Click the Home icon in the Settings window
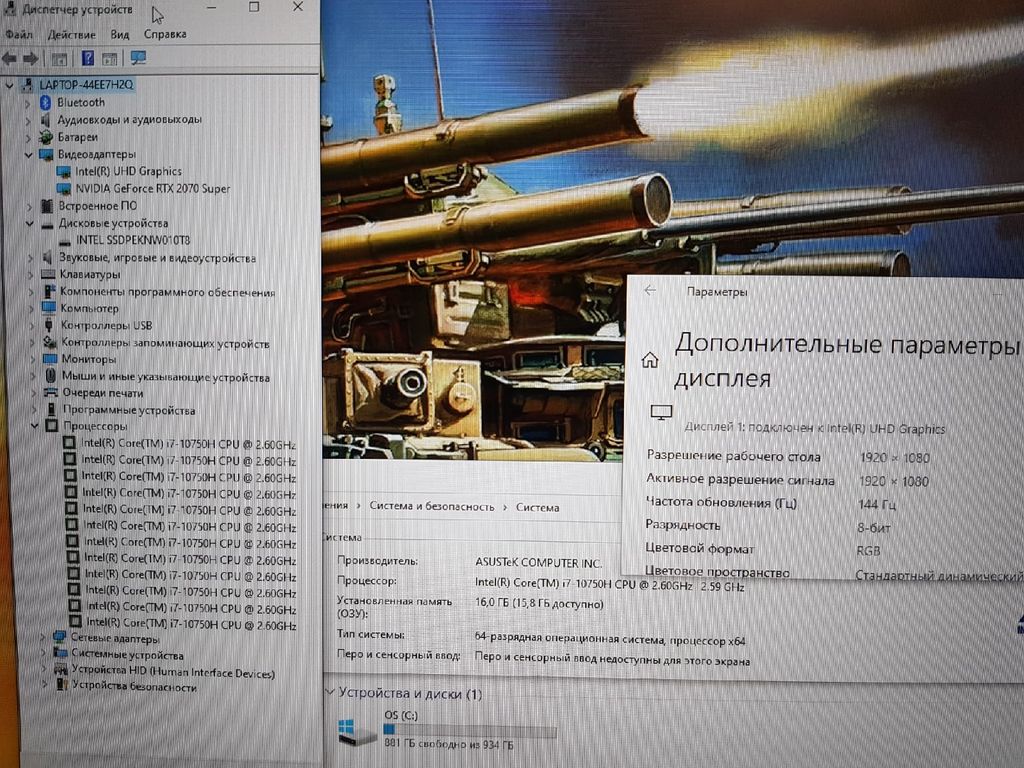The image size is (1024, 768). pyautogui.click(x=650, y=360)
